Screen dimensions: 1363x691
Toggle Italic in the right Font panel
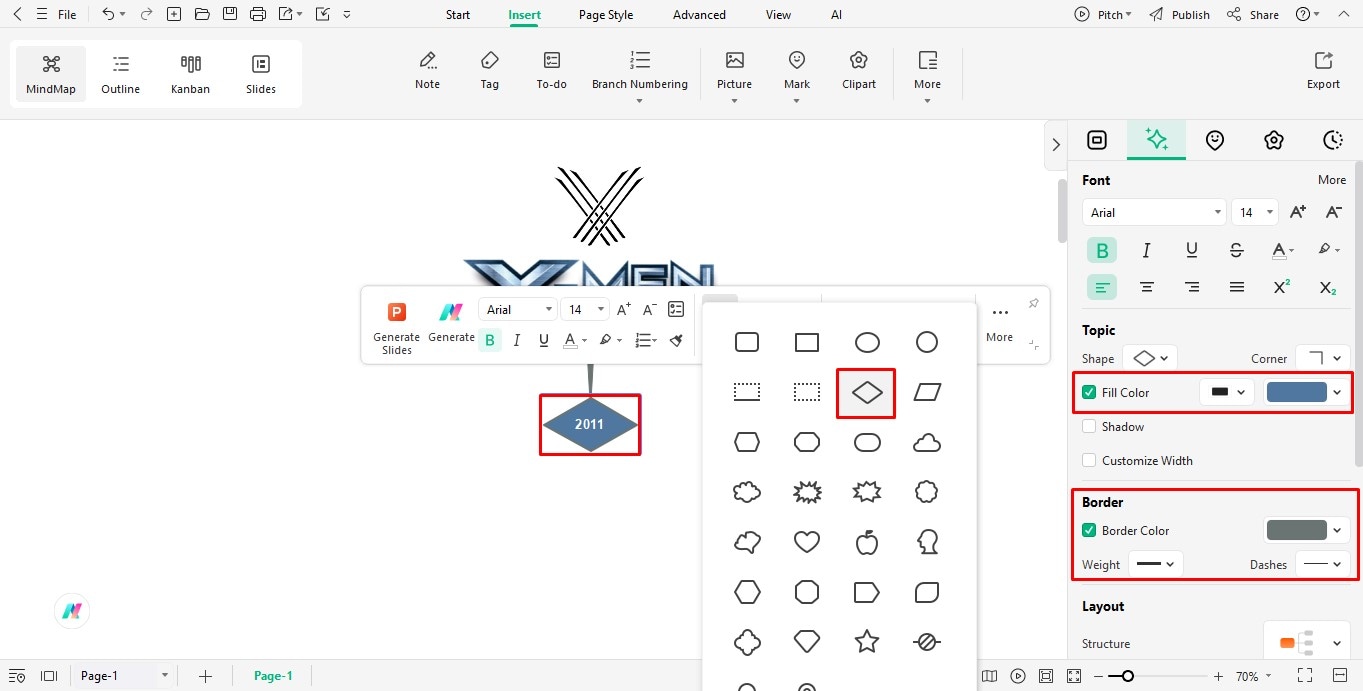tap(1147, 250)
